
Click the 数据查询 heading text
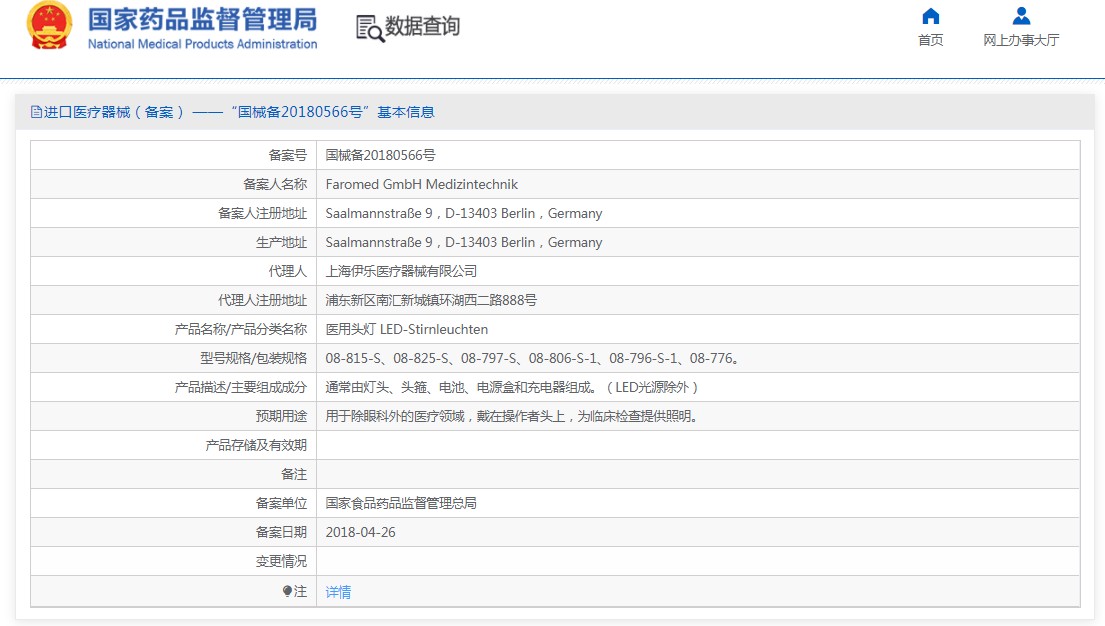[422, 26]
